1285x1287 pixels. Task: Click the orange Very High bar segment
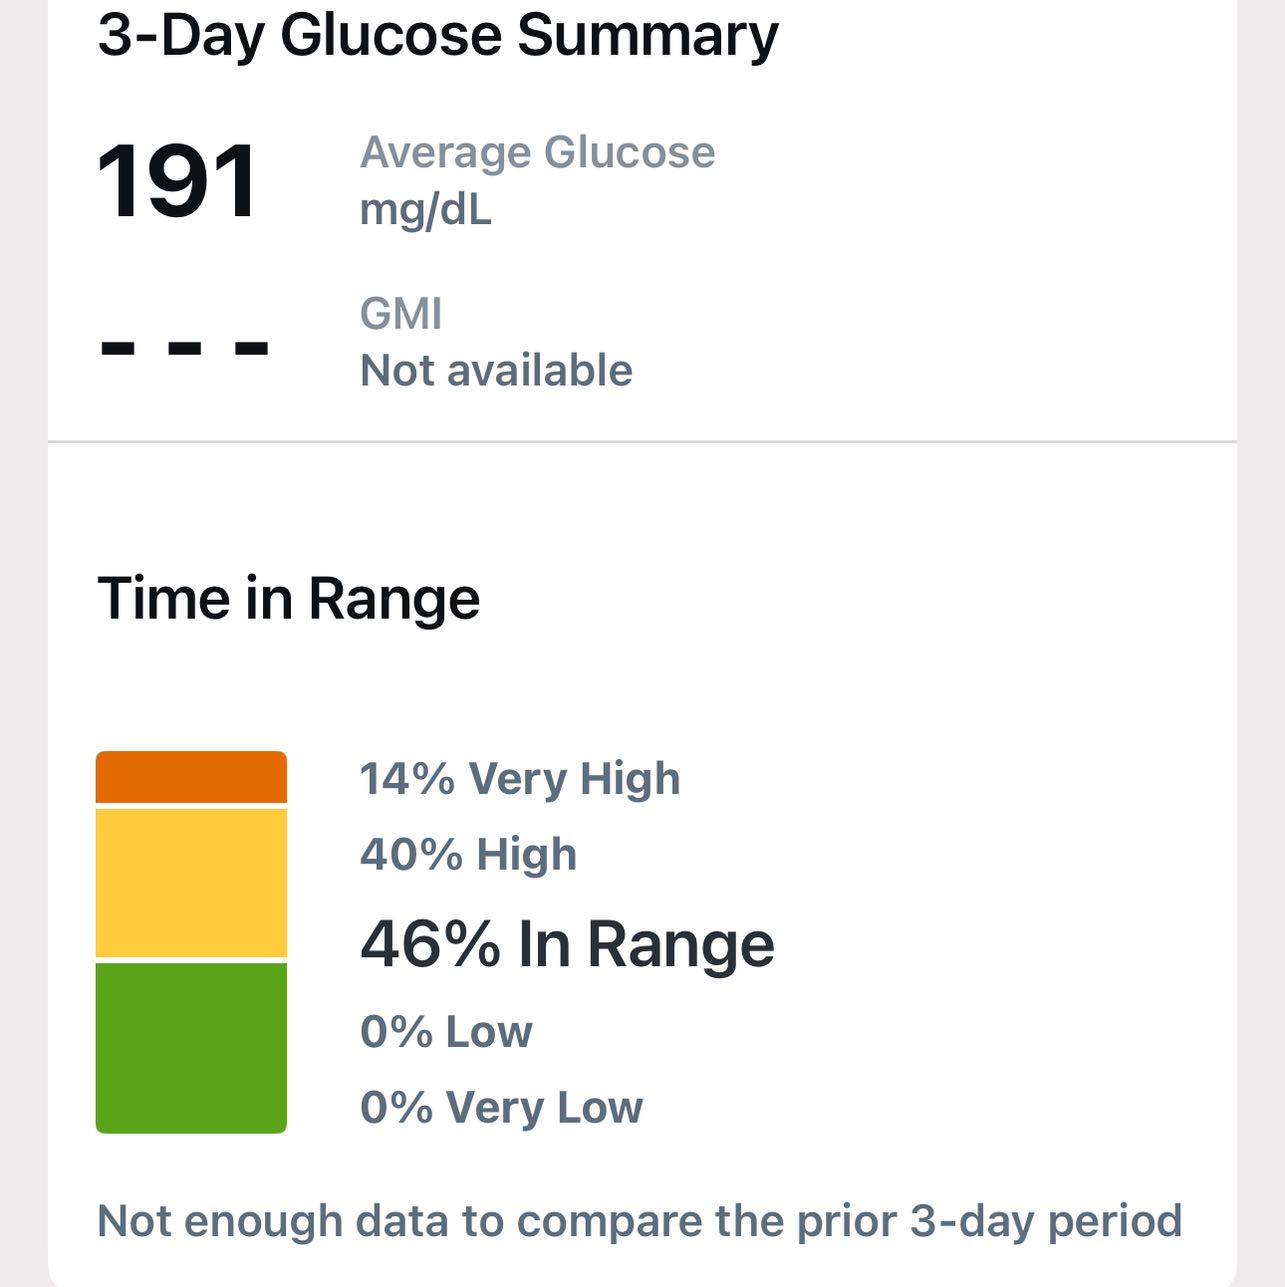191,777
